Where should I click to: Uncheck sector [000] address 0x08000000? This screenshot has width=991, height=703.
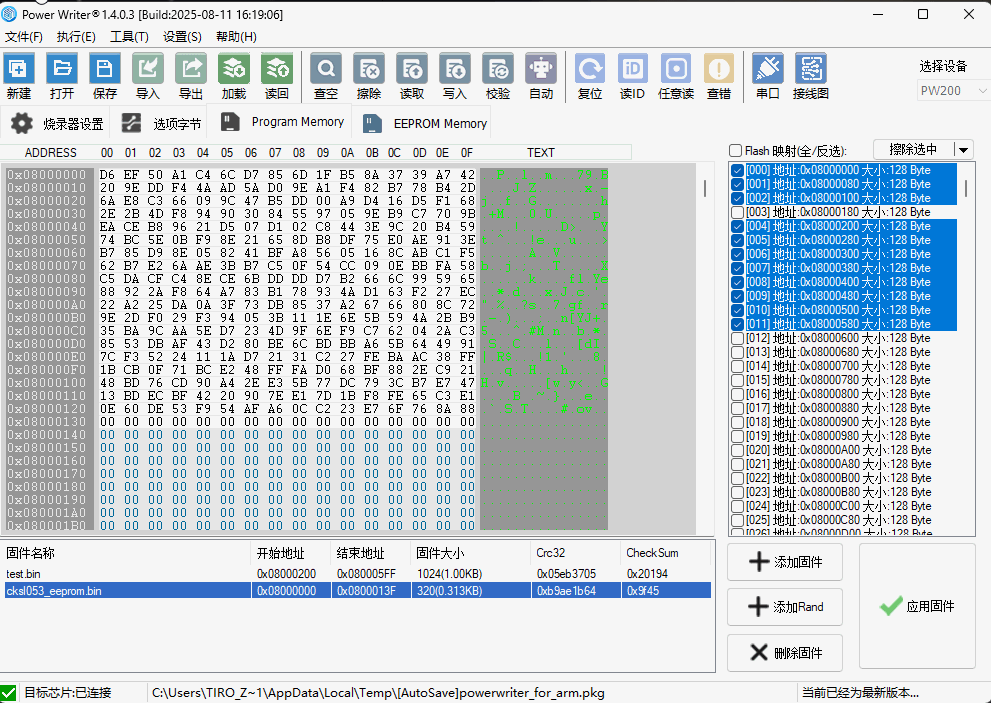click(x=737, y=170)
